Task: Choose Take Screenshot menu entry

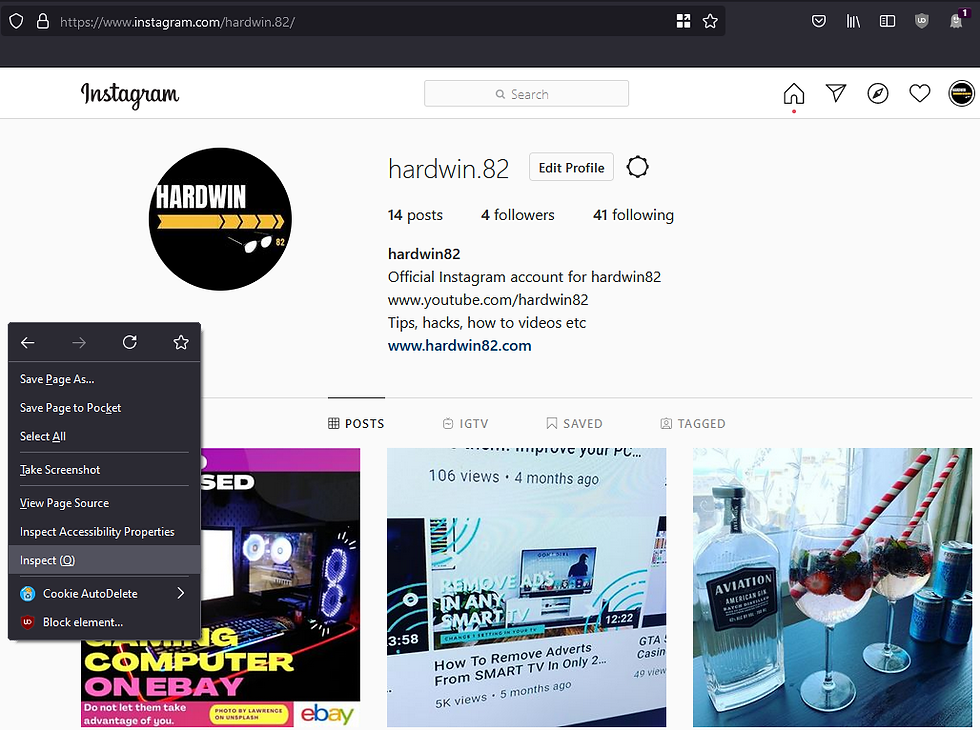Action: pos(104,469)
